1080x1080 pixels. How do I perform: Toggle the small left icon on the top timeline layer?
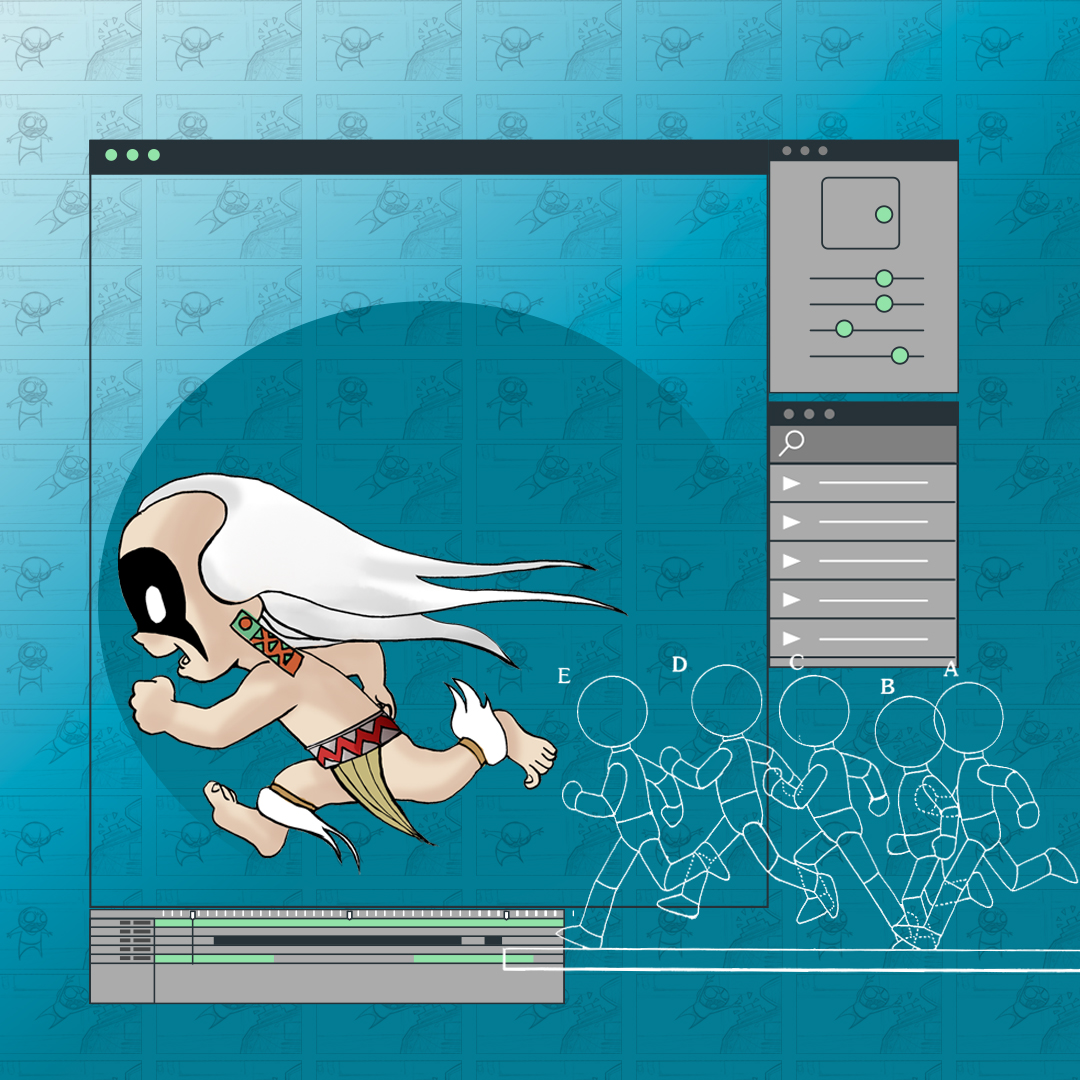coord(127,923)
